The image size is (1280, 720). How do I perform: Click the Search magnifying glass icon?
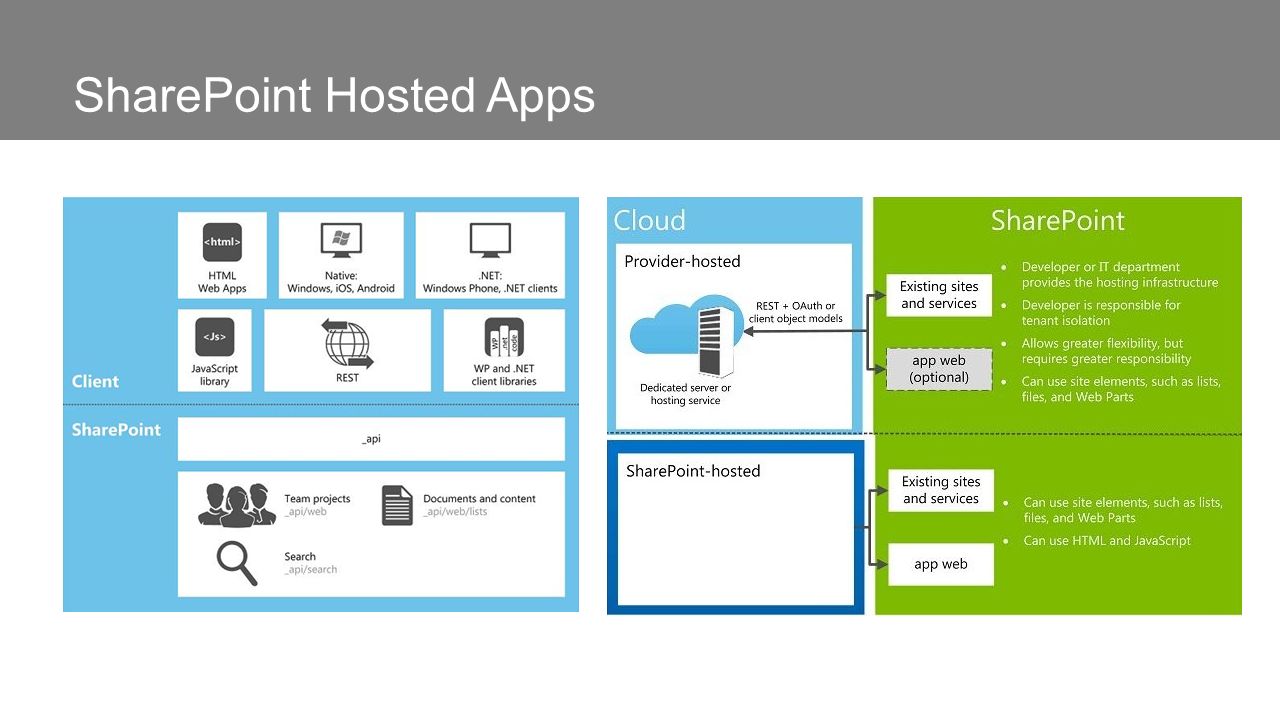[x=238, y=563]
